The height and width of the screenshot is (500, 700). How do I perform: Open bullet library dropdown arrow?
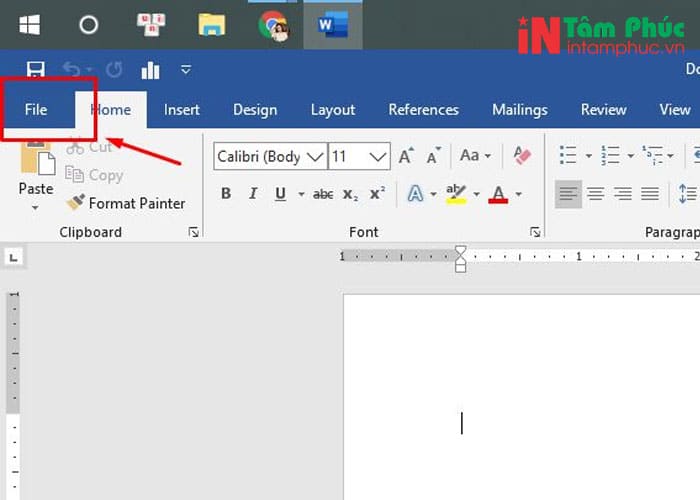(x=588, y=156)
